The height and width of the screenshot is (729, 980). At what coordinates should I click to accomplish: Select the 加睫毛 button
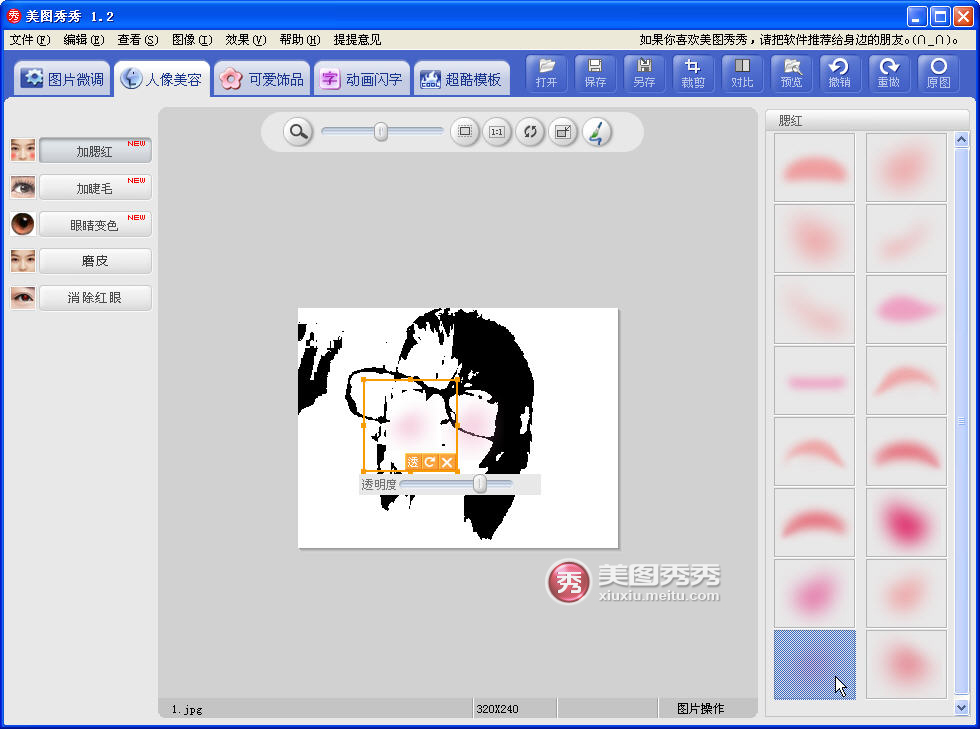pos(95,188)
